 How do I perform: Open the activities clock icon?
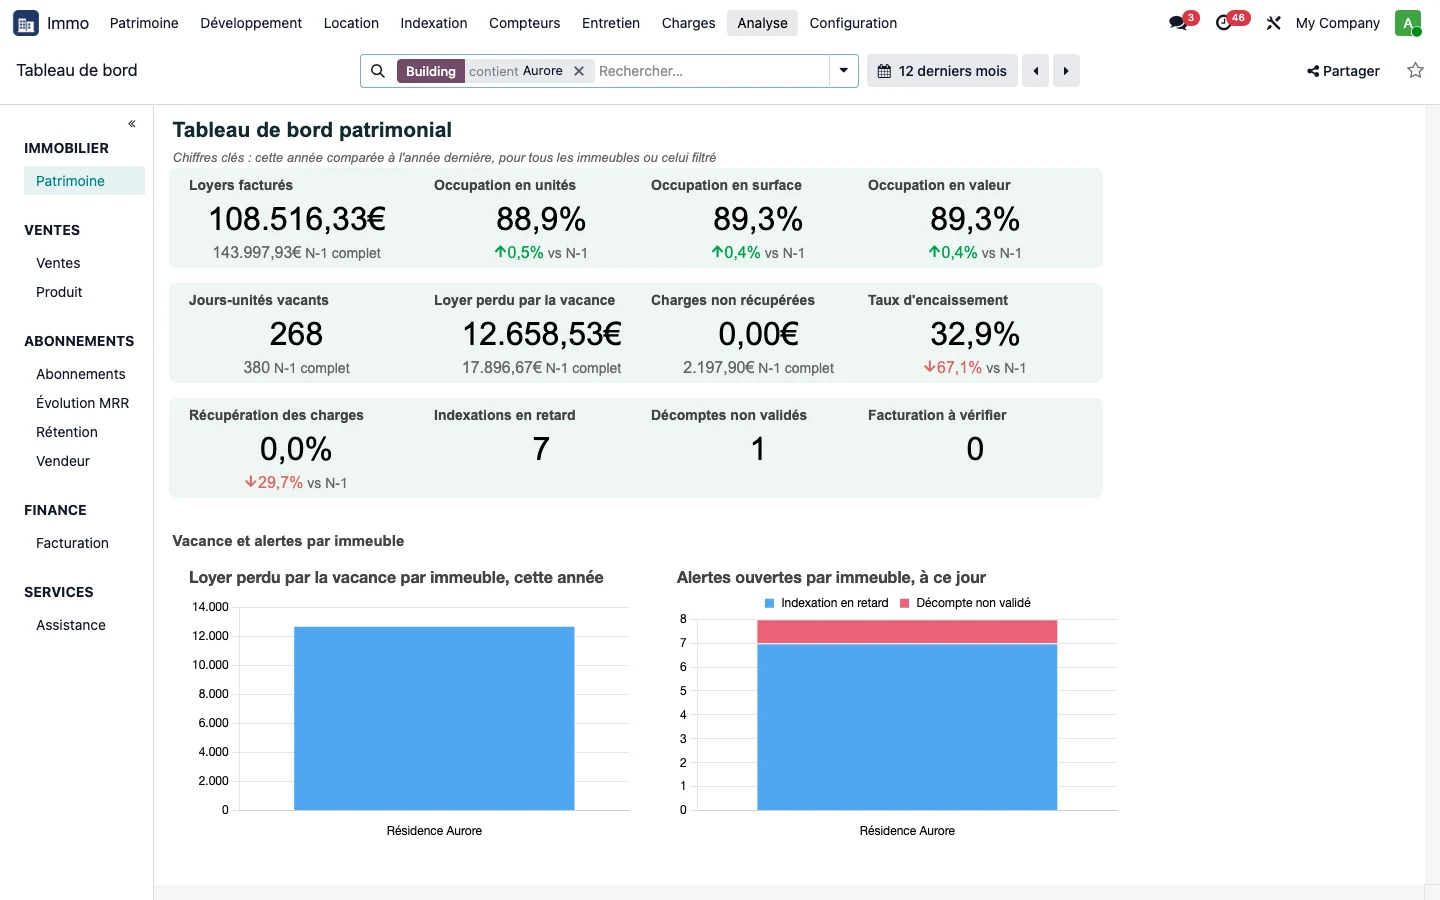1224,23
